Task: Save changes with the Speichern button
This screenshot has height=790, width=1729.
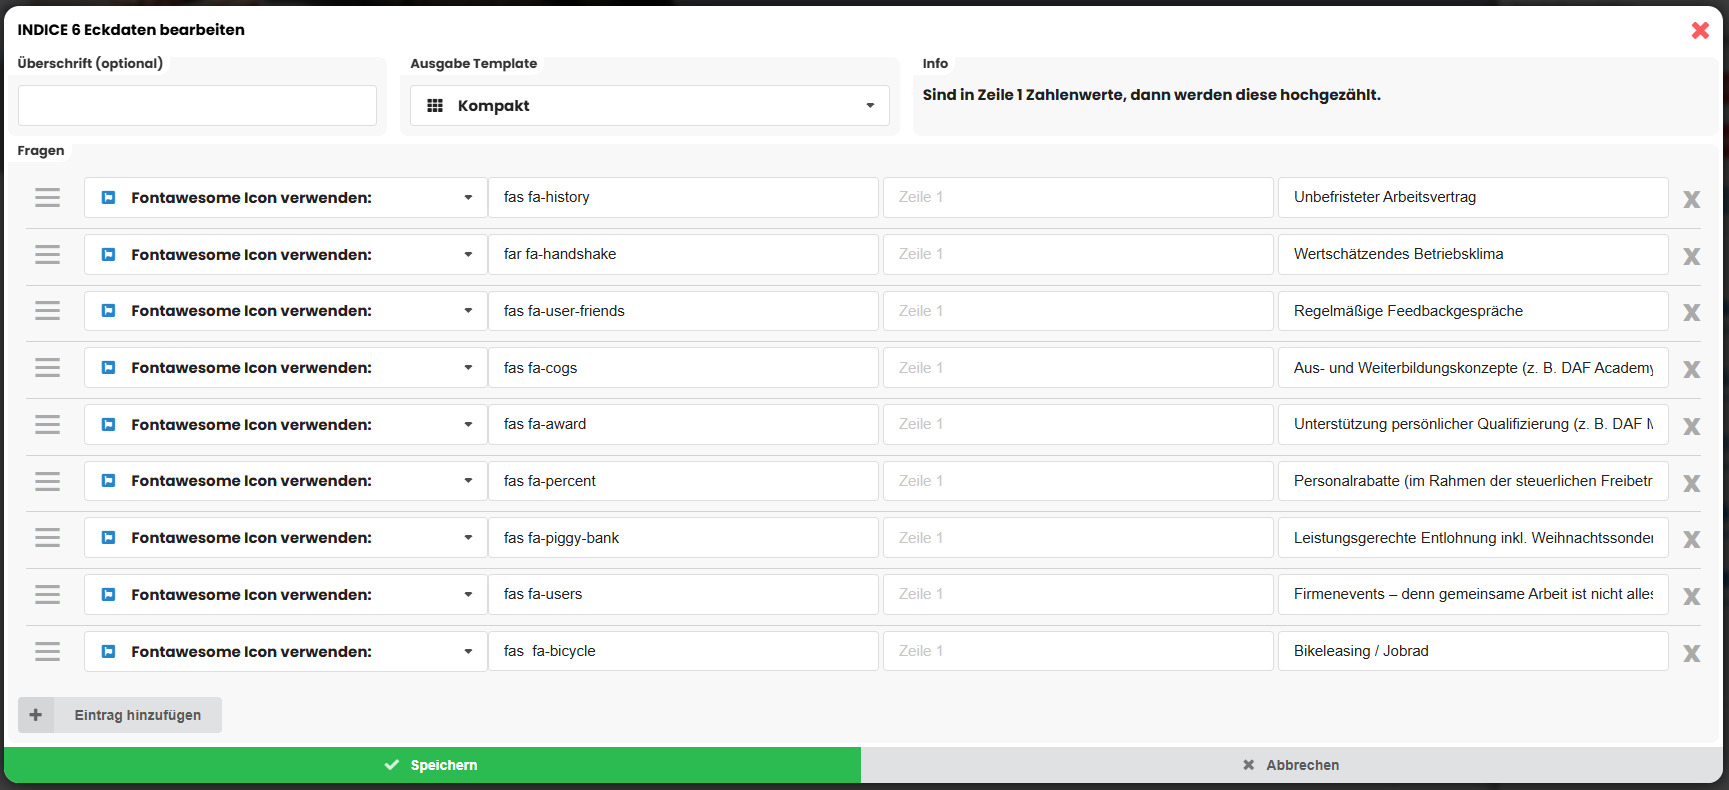Action: (432, 765)
